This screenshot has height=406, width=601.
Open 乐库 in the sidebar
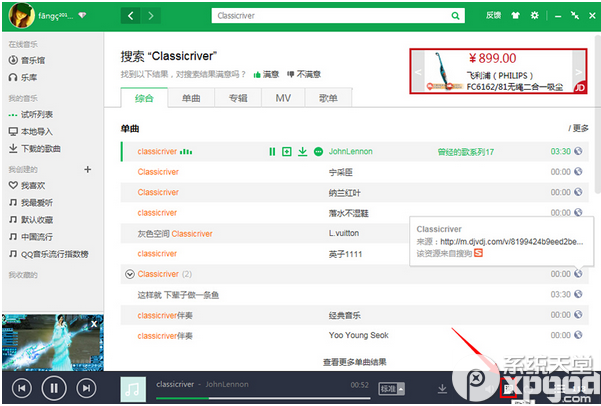click(23, 77)
